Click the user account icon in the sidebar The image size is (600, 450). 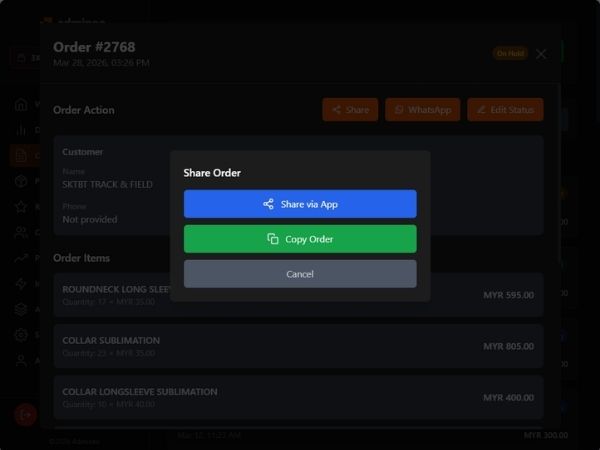tap(21, 360)
